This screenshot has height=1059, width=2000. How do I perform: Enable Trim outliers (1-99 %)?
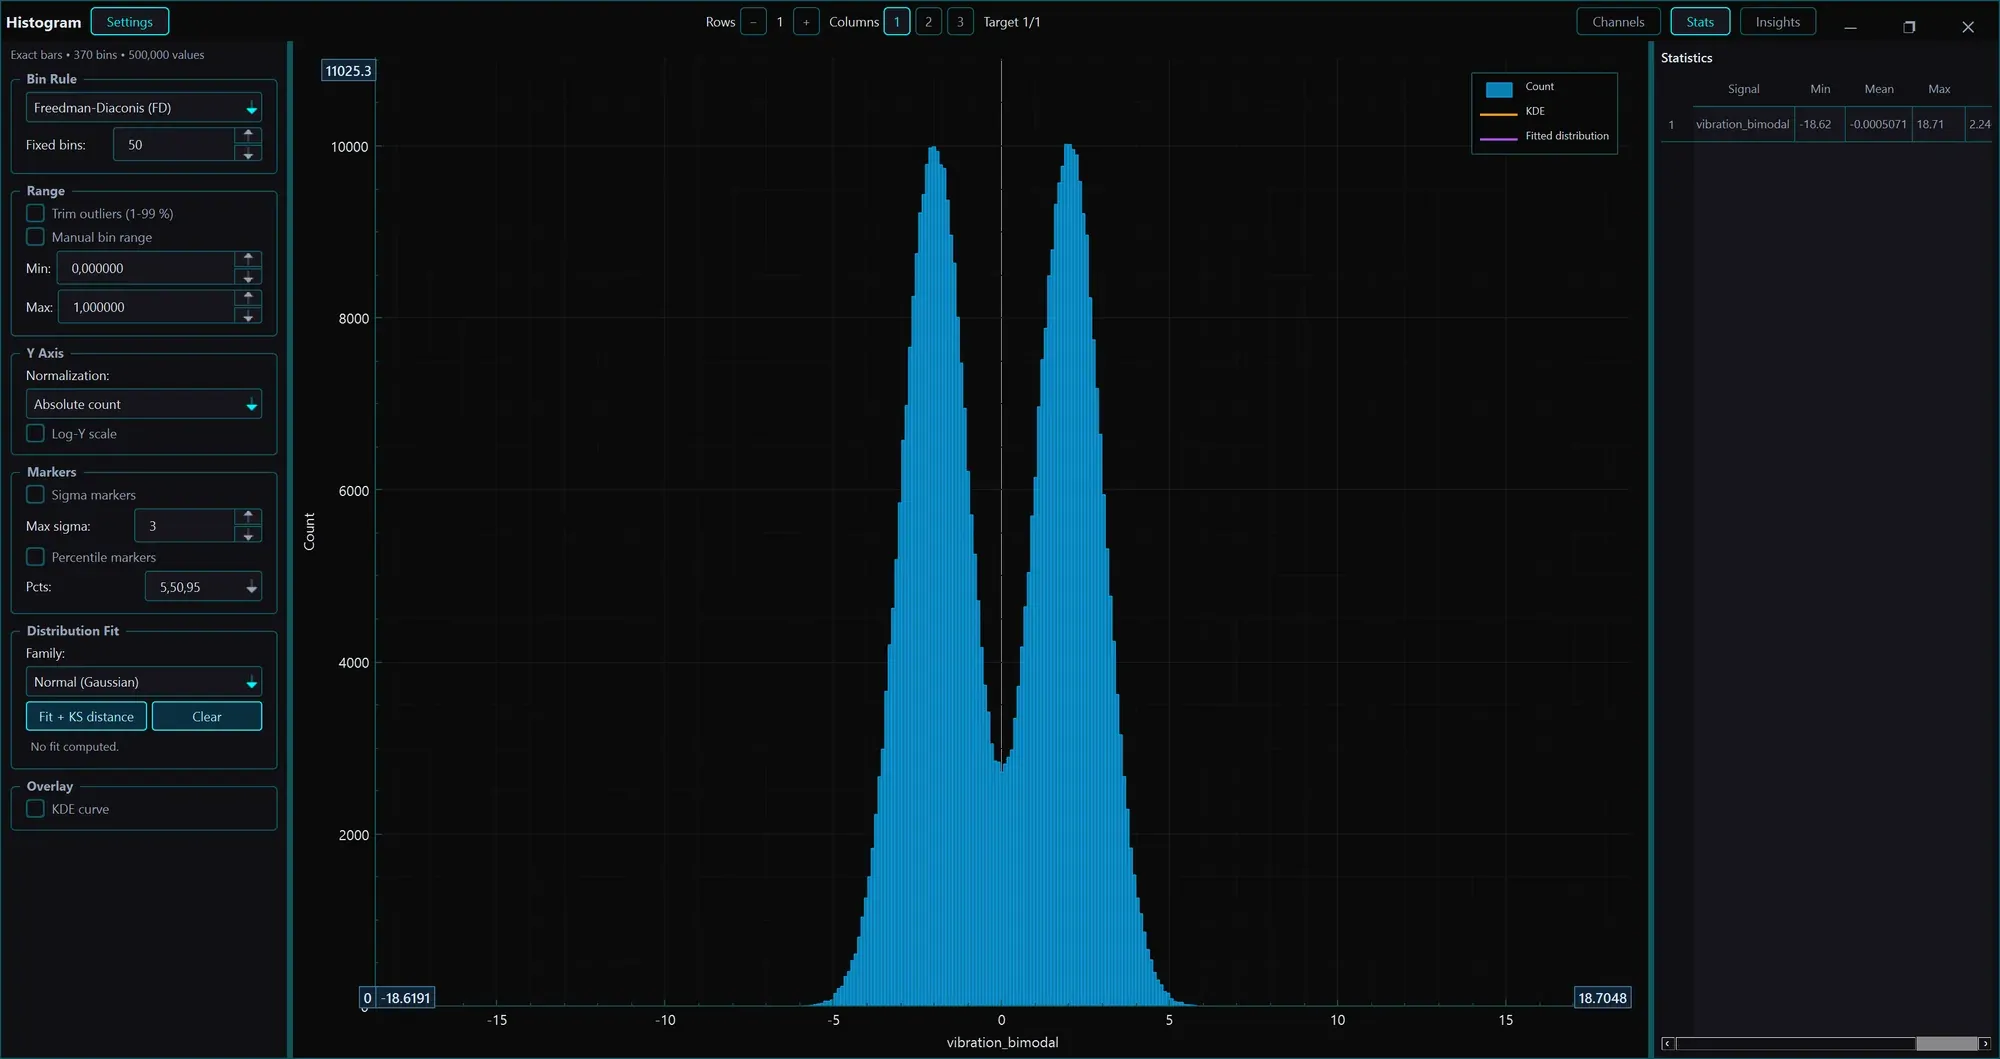pyautogui.click(x=36, y=213)
